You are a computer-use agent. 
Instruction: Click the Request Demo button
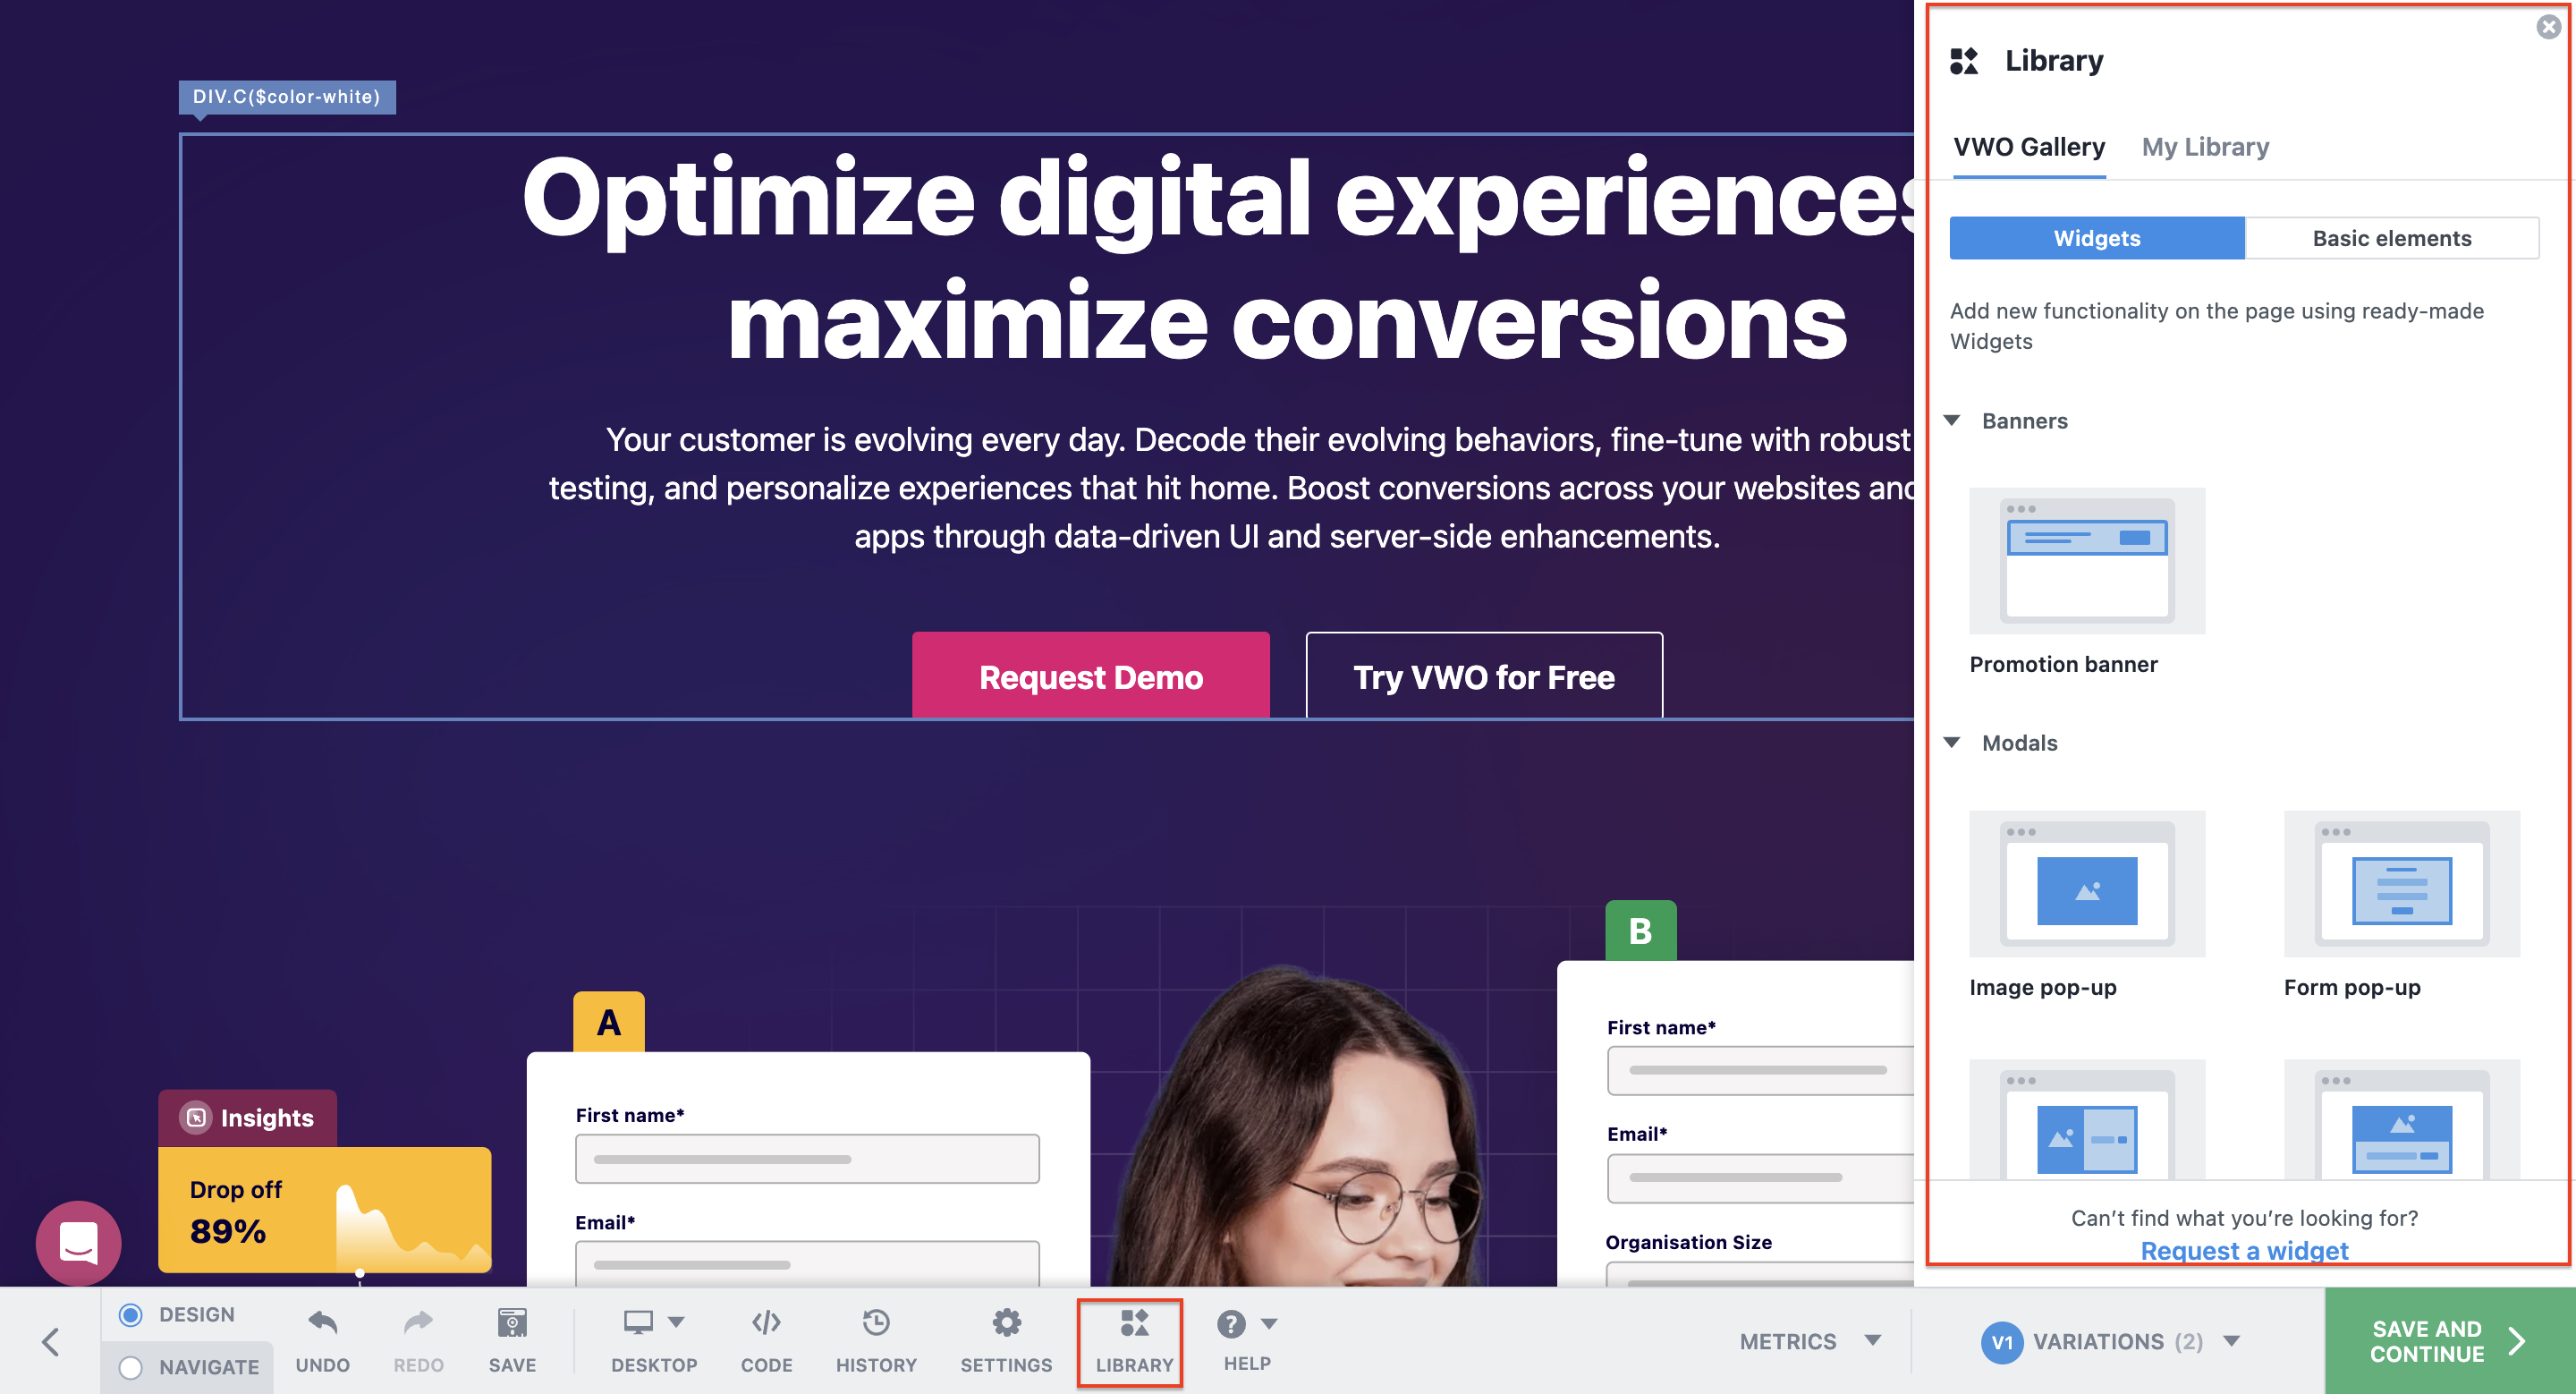pos(1090,675)
